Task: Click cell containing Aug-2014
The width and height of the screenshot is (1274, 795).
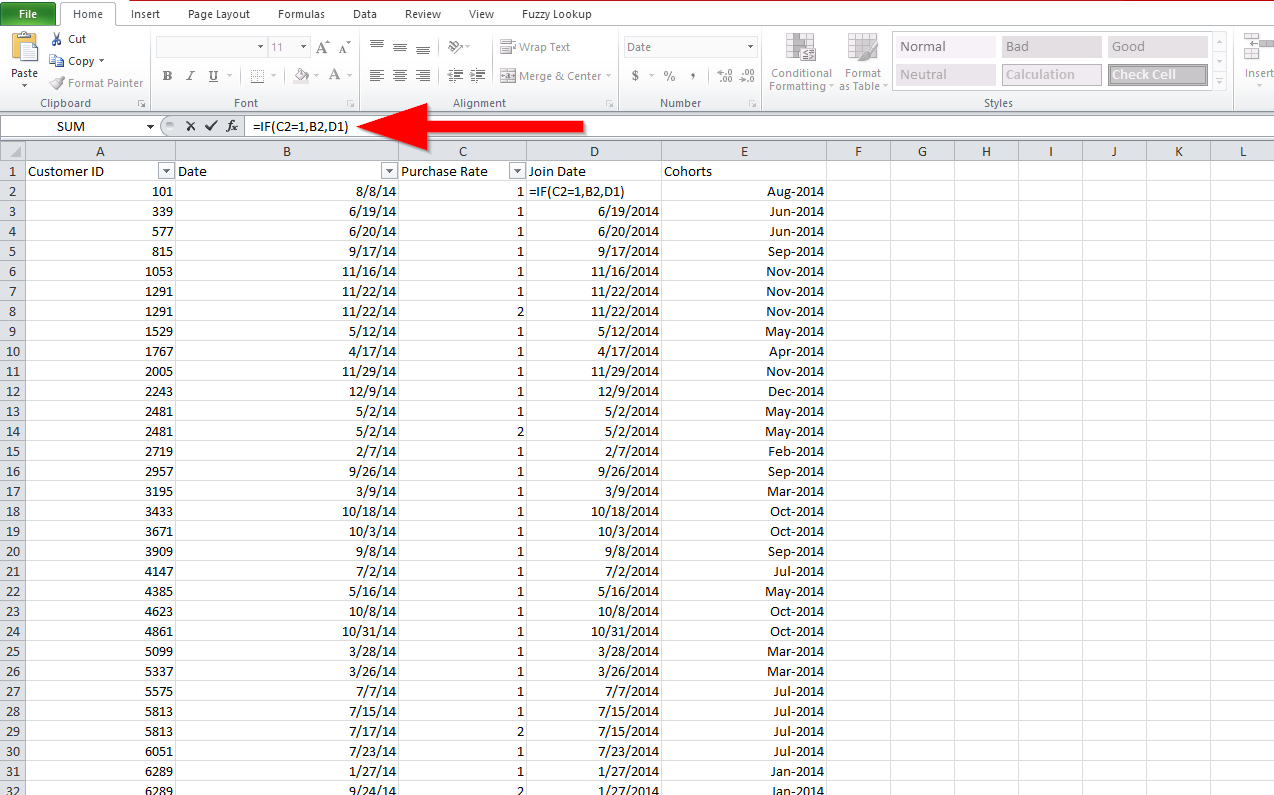Action: coord(744,191)
